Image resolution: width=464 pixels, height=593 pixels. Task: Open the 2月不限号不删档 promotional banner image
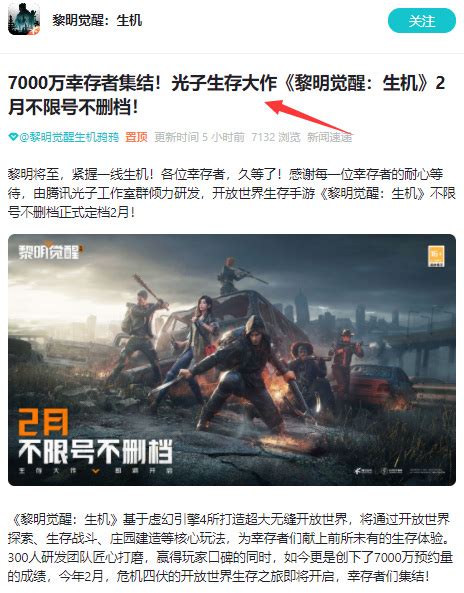(x=232, y=360)
